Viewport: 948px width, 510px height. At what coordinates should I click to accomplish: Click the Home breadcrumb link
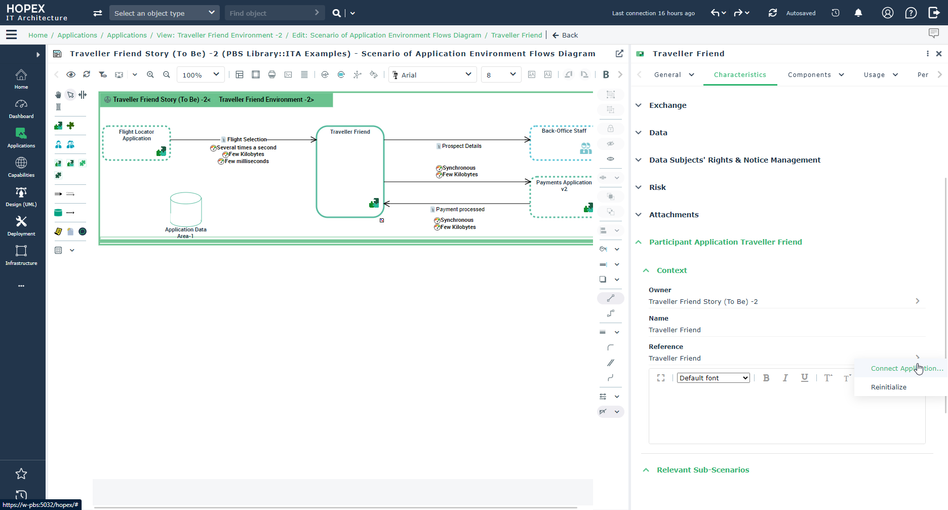pyautogui.click(x=38, y=35)
